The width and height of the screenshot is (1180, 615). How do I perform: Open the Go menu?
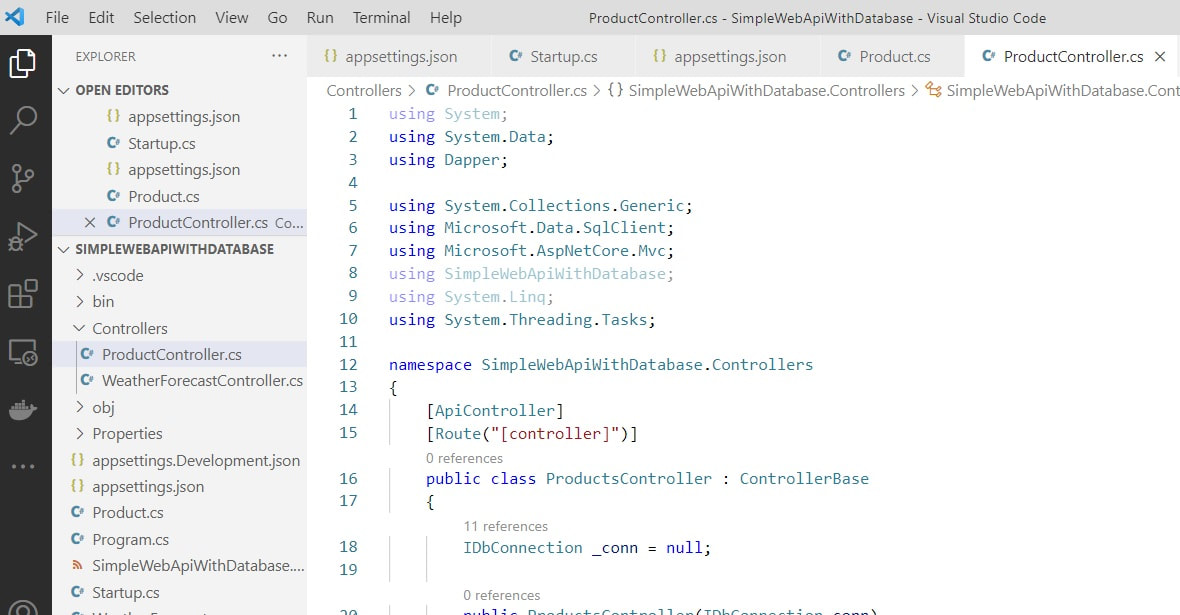point(277,17)
